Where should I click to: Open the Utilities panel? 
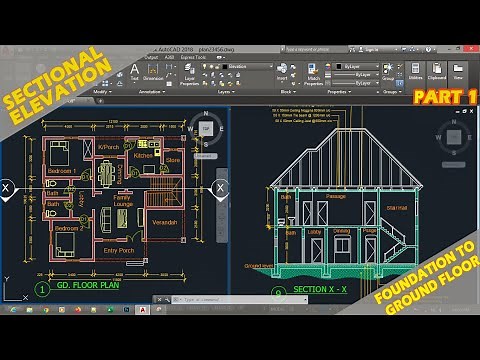[x=415, y=71]
